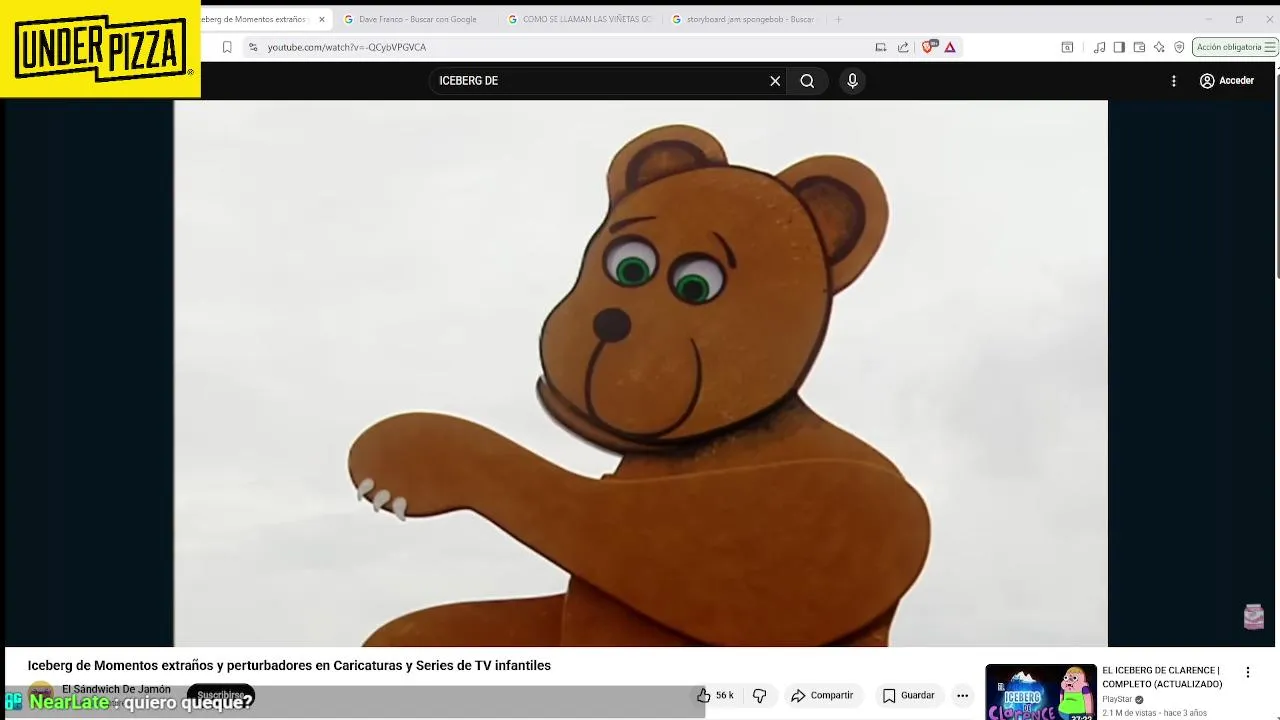Open the Brave Rewards triangle icon
The image size is (1280, 720).
pos(950,47)
